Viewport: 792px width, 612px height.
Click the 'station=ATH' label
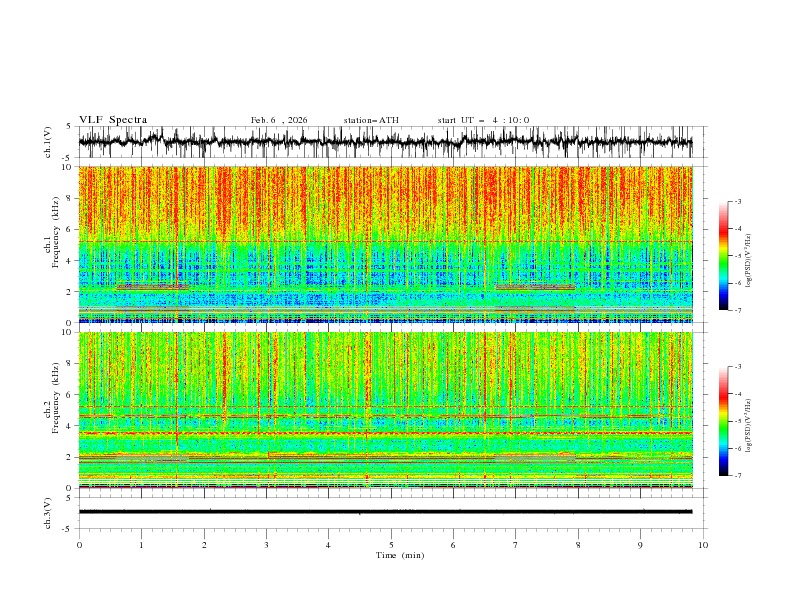point(371,120)
